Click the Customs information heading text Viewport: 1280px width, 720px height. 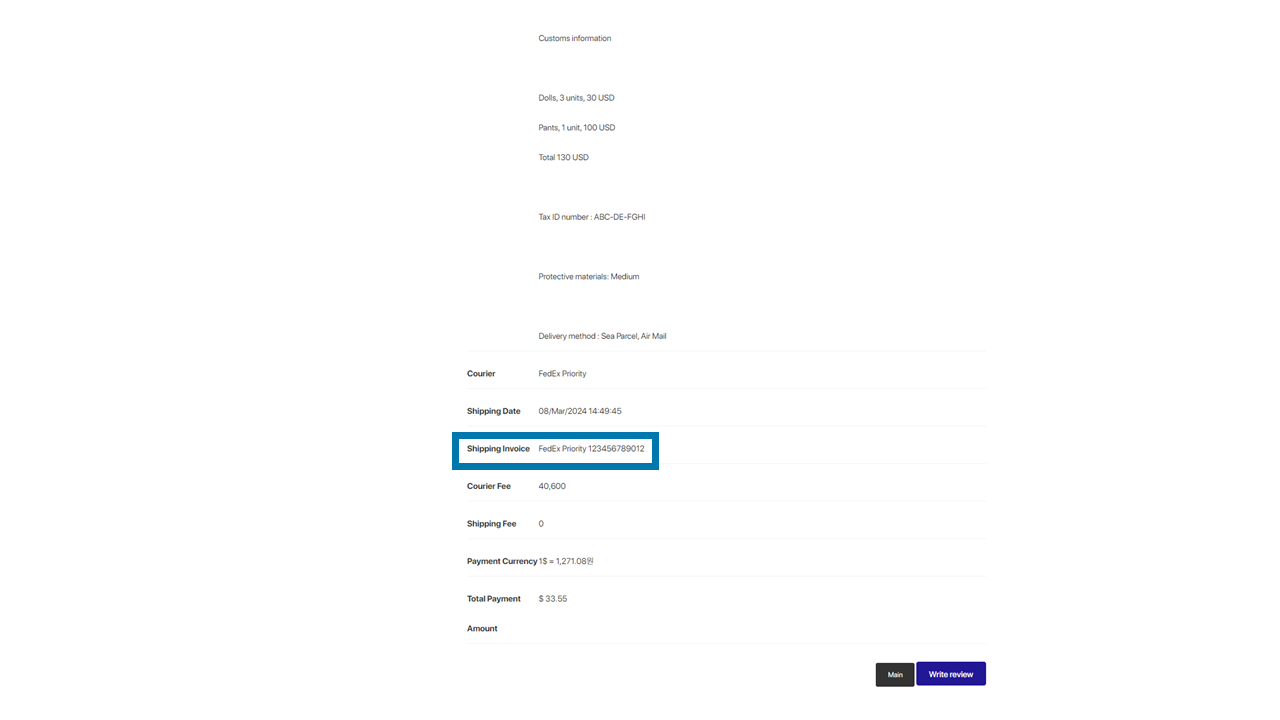pyautogui.click(x=574, y=38)
